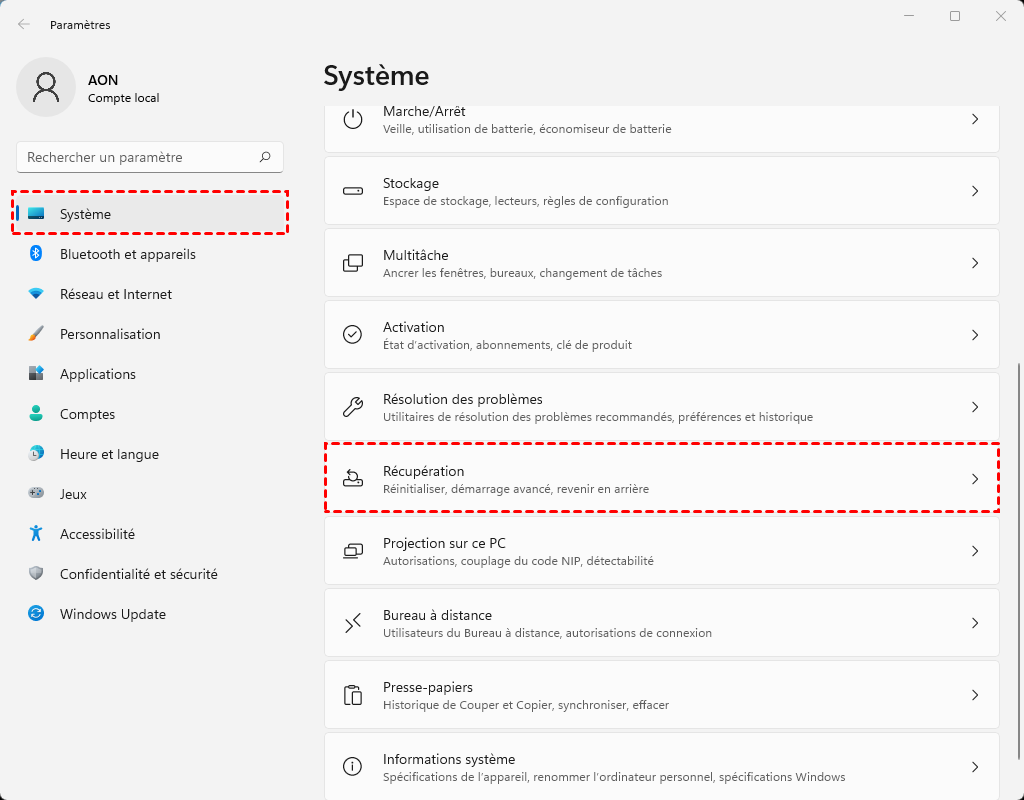
Task: Expand Informations système chevron
Action: pos(975,767)
